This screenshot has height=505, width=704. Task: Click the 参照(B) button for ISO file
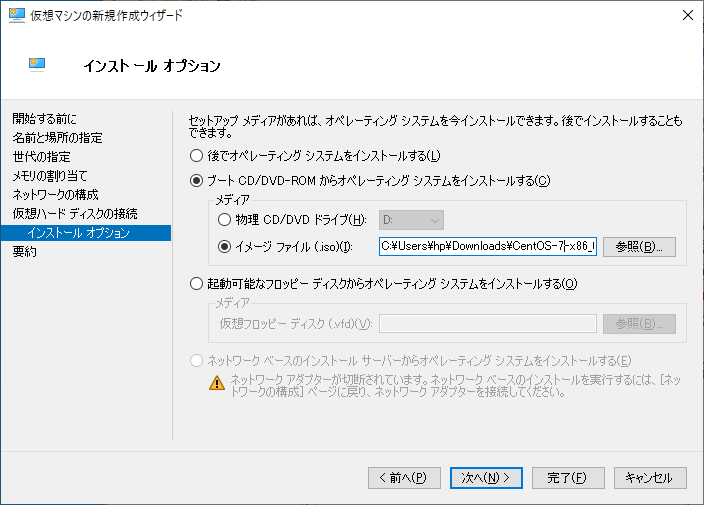coord(639,247)
